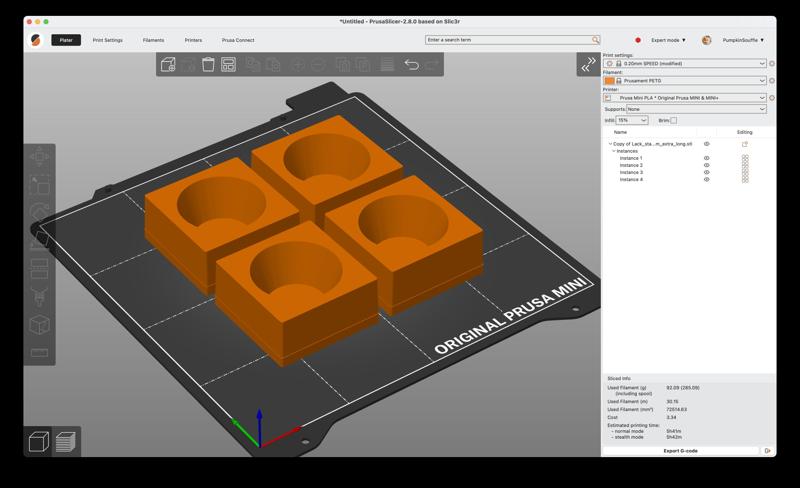Switch to 3D editor view cube icon
Image resolution: width=800 pixels, height=488 pixels.
pyautogui.click(x=39, y=441)
